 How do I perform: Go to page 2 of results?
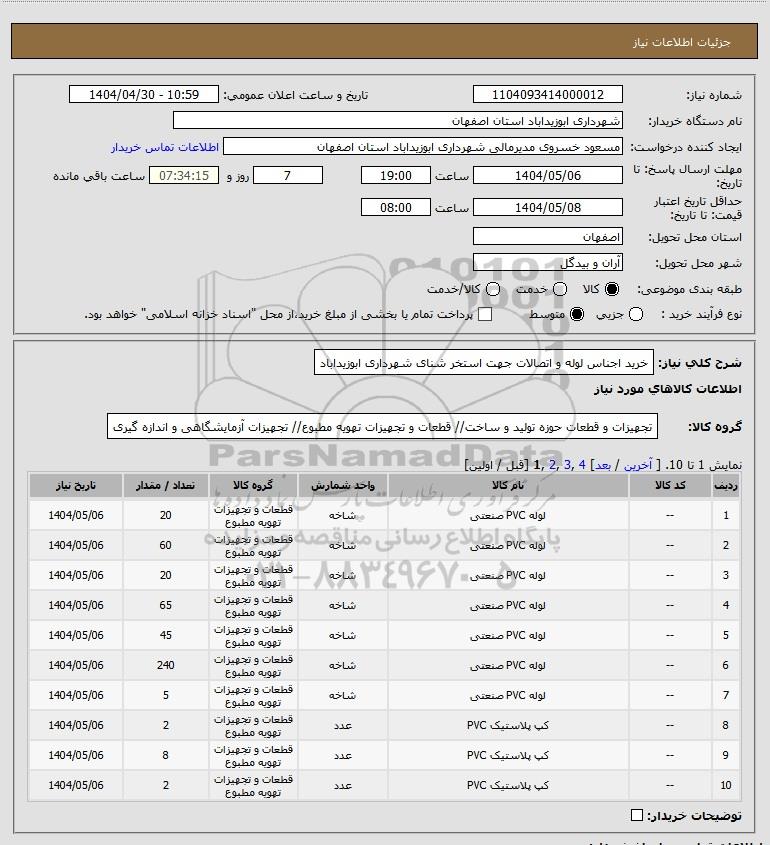[553, 465]
